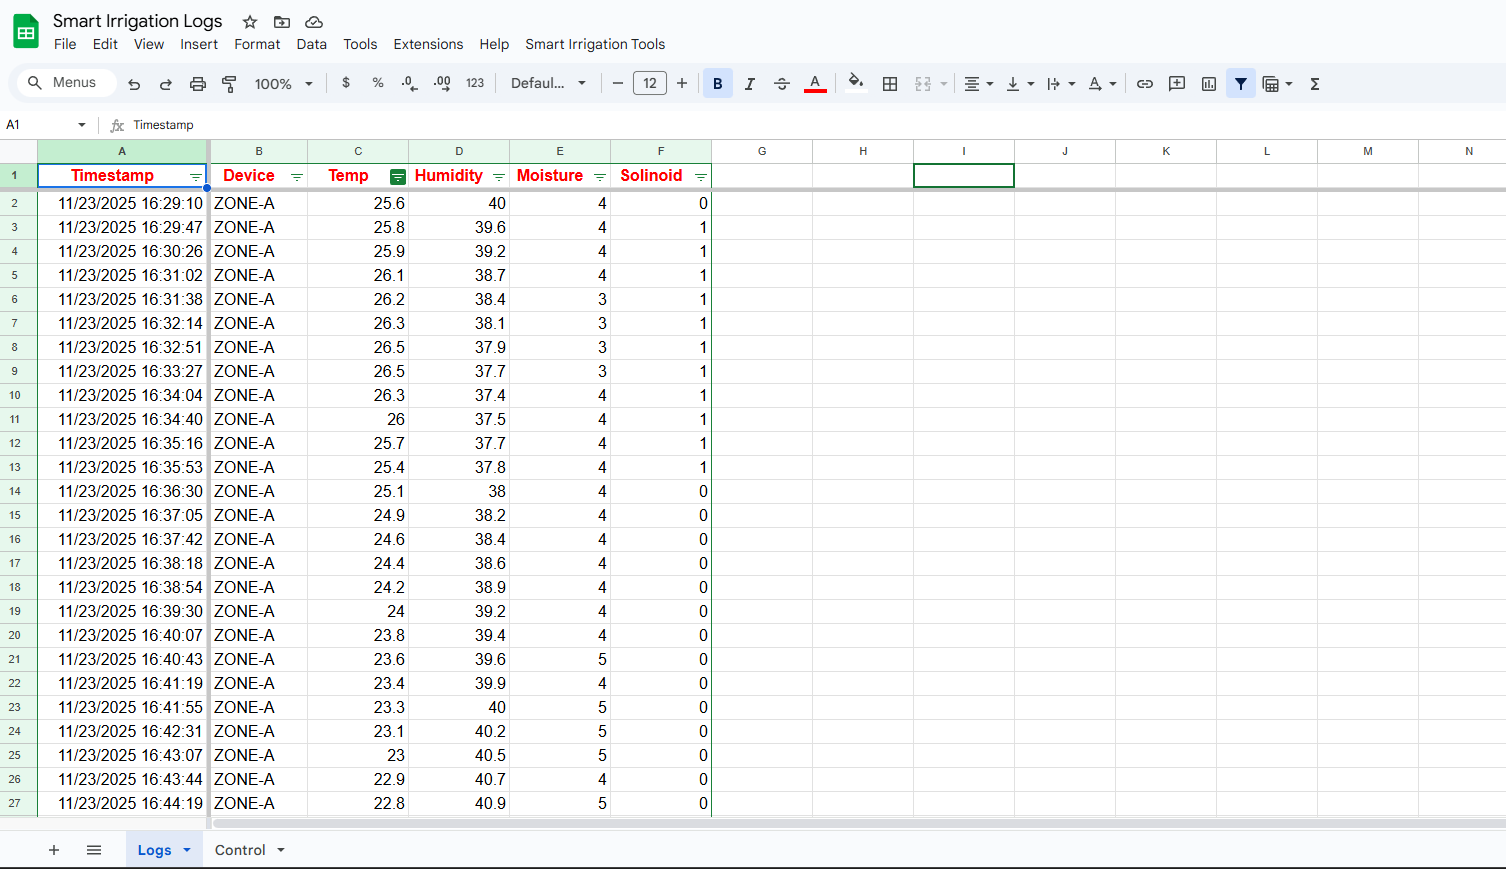The image size is (1506, 869).
Task: Open the borders tool in the toolbar
Action: [890, 84]
